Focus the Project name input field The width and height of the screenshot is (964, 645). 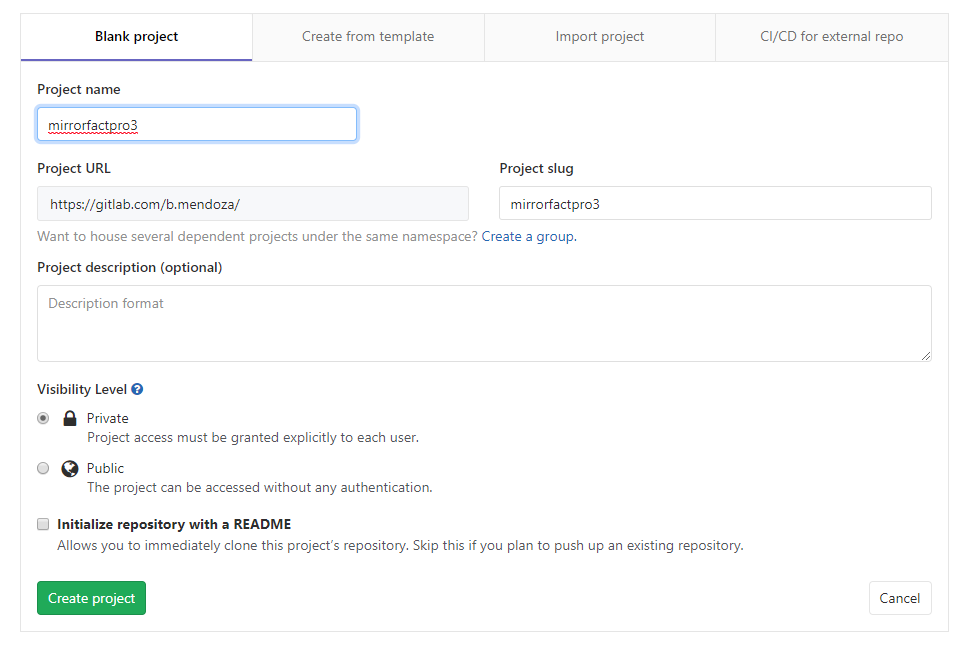tap(197, 124)
